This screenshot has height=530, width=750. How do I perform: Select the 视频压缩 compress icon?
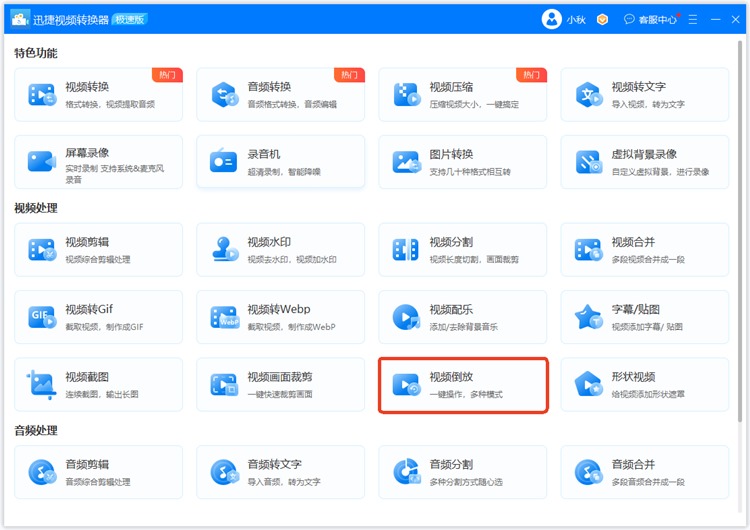[x=407, y=95]
